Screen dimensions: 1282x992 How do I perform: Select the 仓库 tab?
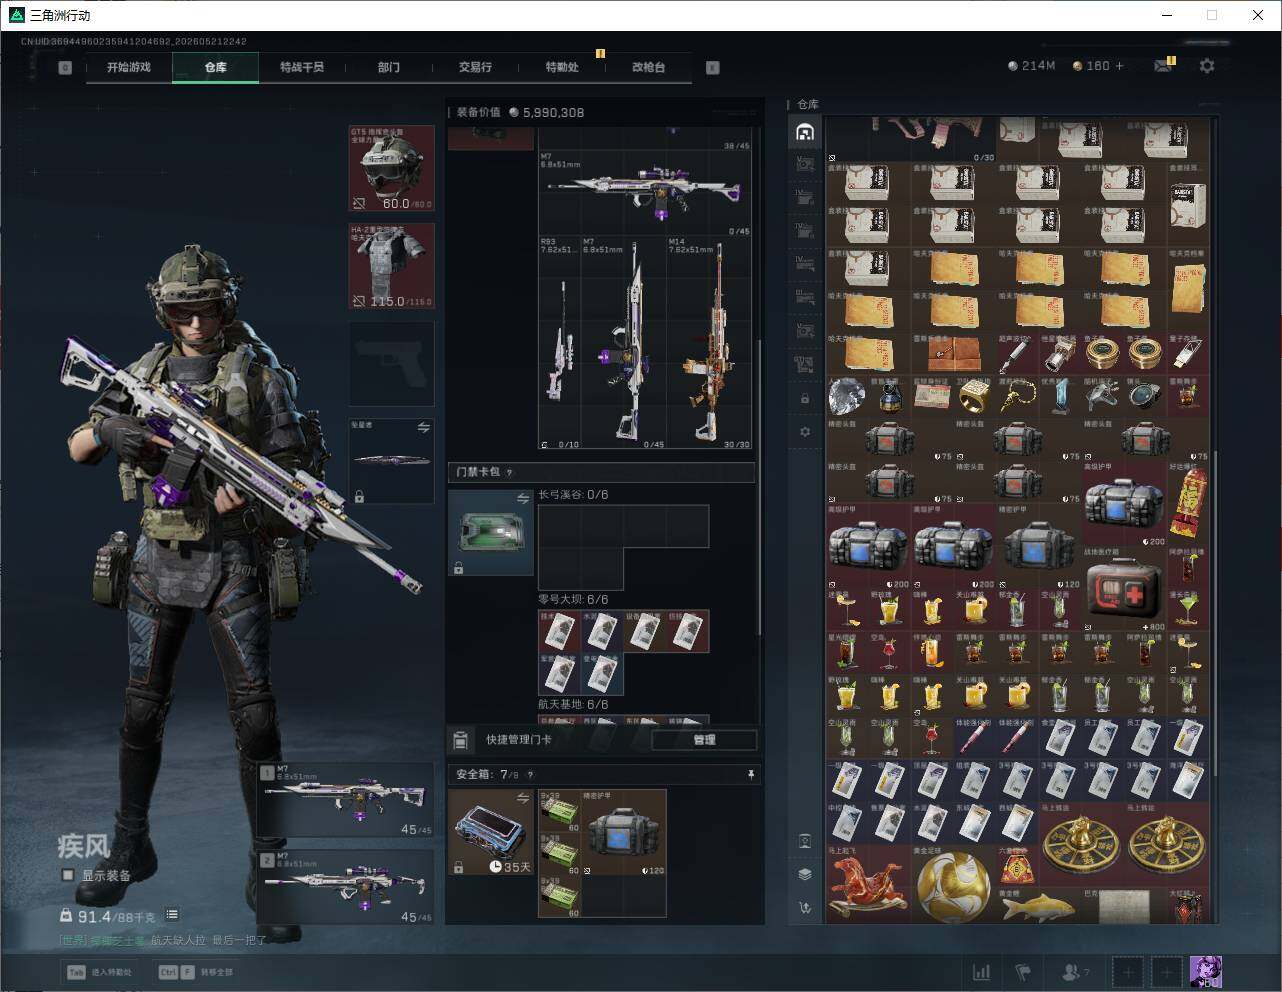215,67
